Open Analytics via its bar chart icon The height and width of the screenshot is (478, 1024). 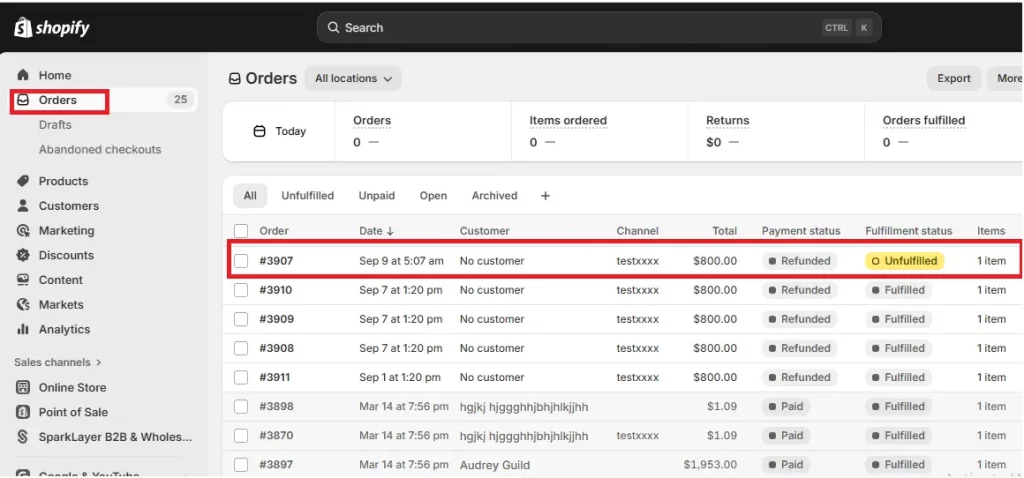click(23, 330)
